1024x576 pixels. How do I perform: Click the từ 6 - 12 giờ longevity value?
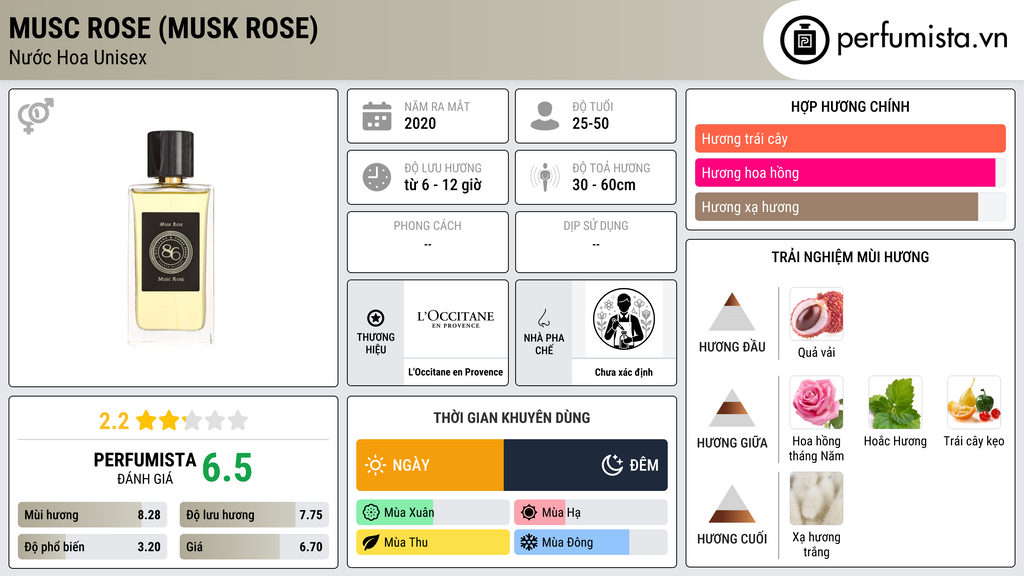coord(443,185)
